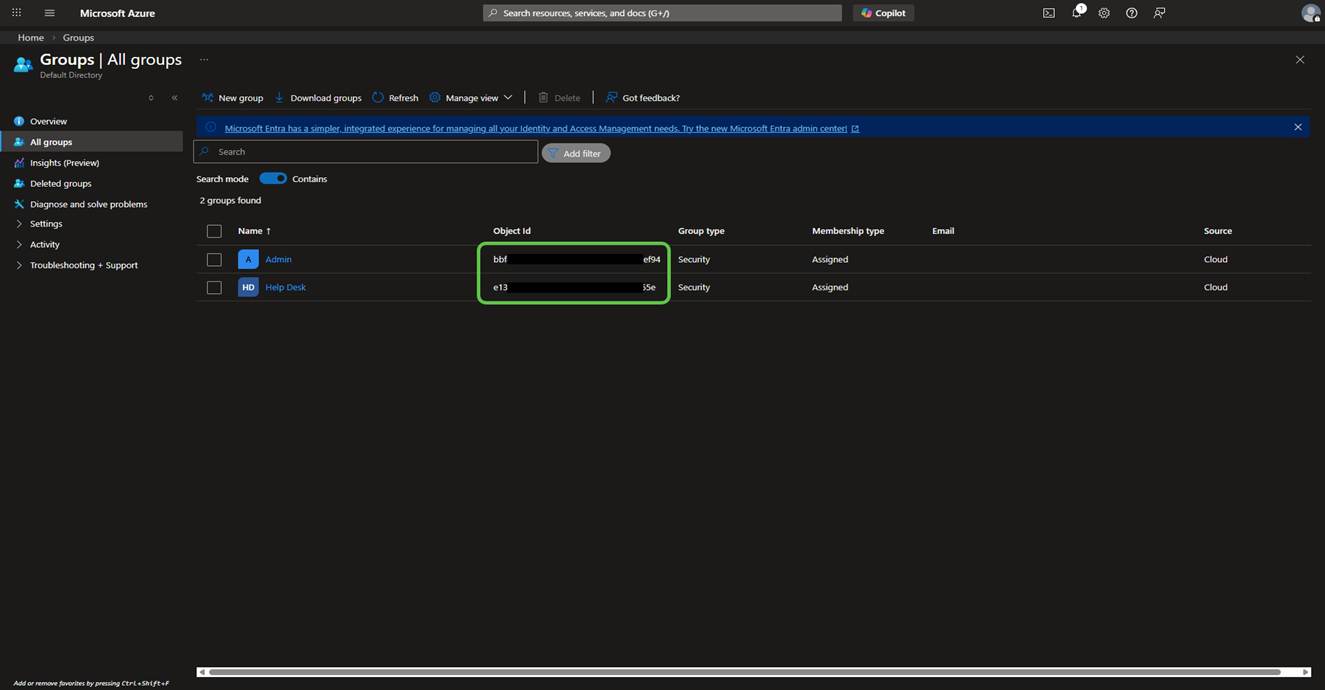This screenshot has height=690, width=1325.
Task: Open Overview in the sidebar
Action: [x=48, y=121]
